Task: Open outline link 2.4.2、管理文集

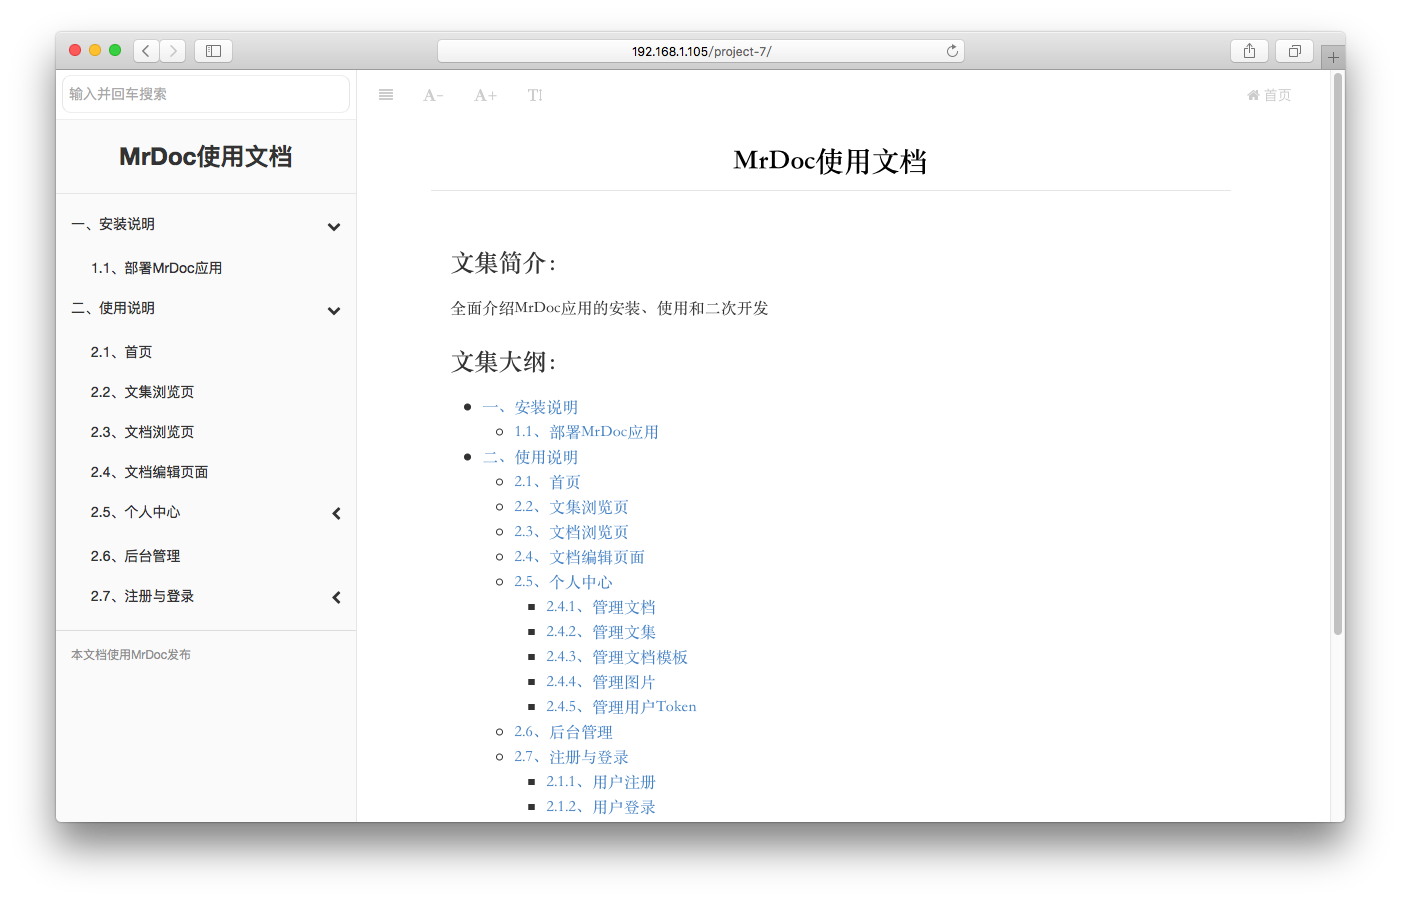Action: [x=601, y=632]
